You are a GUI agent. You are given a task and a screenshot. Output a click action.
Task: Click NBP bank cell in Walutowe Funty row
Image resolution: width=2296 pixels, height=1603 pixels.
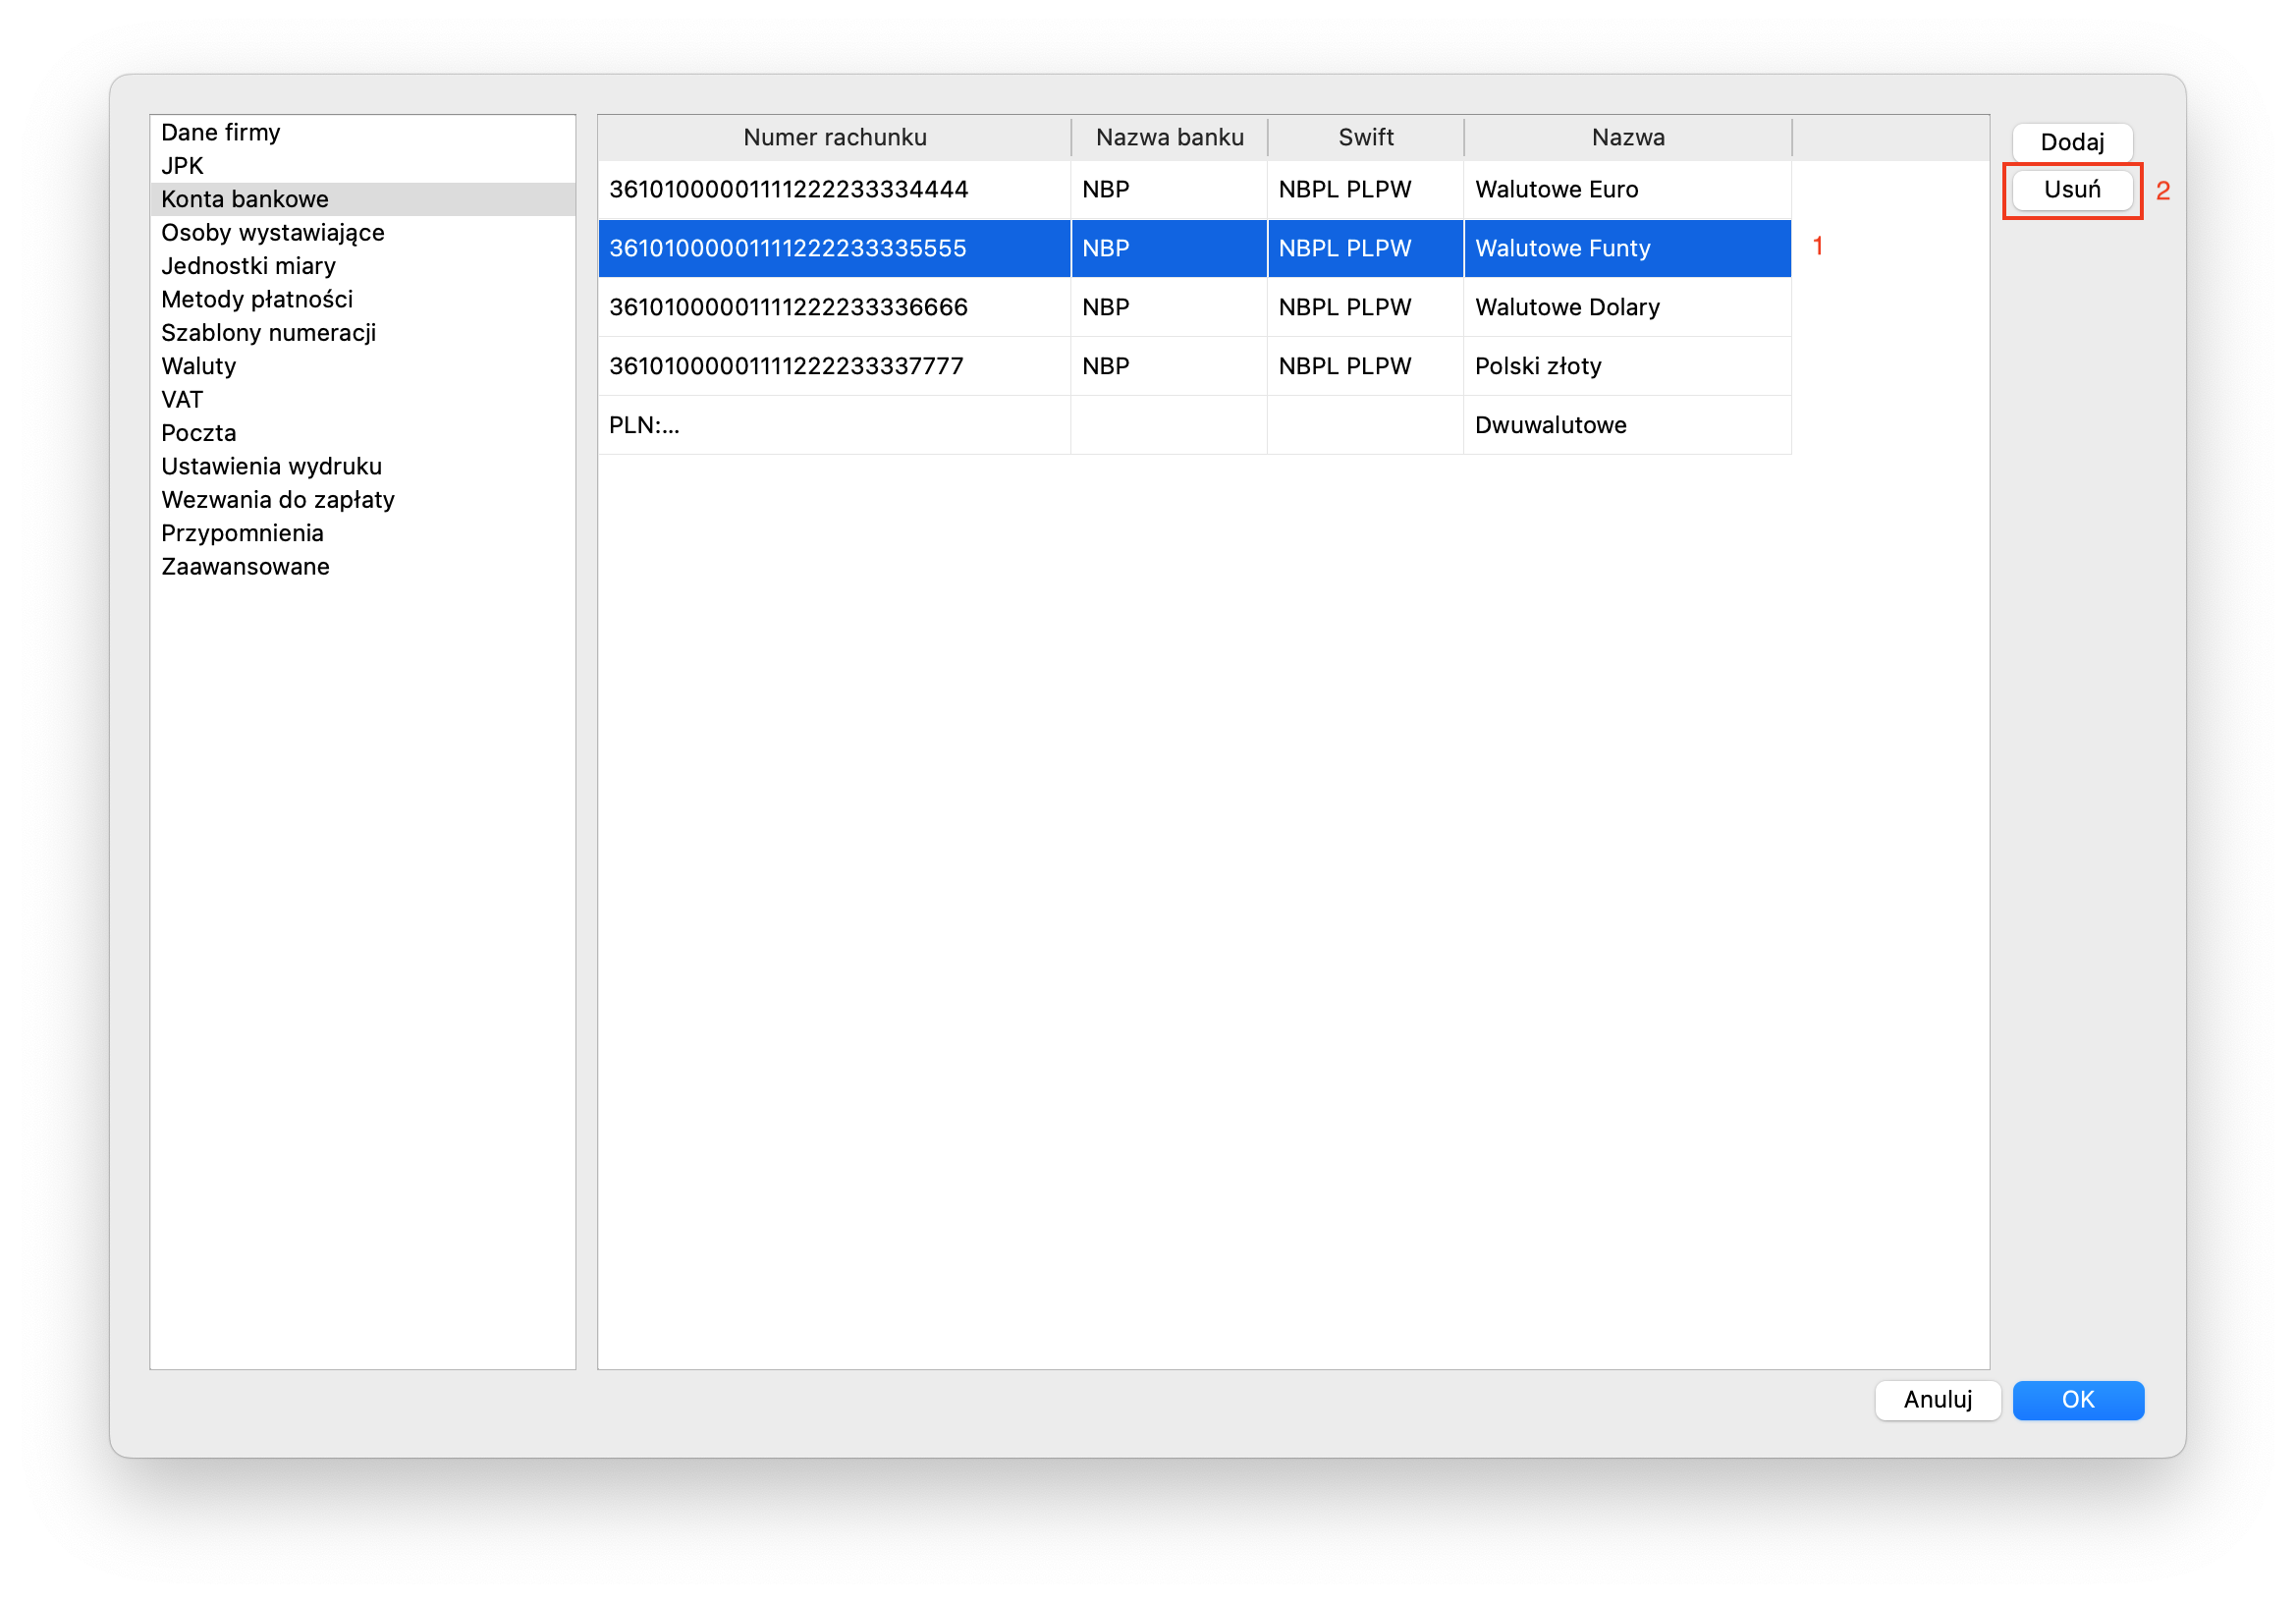[x=1169, y=248]
